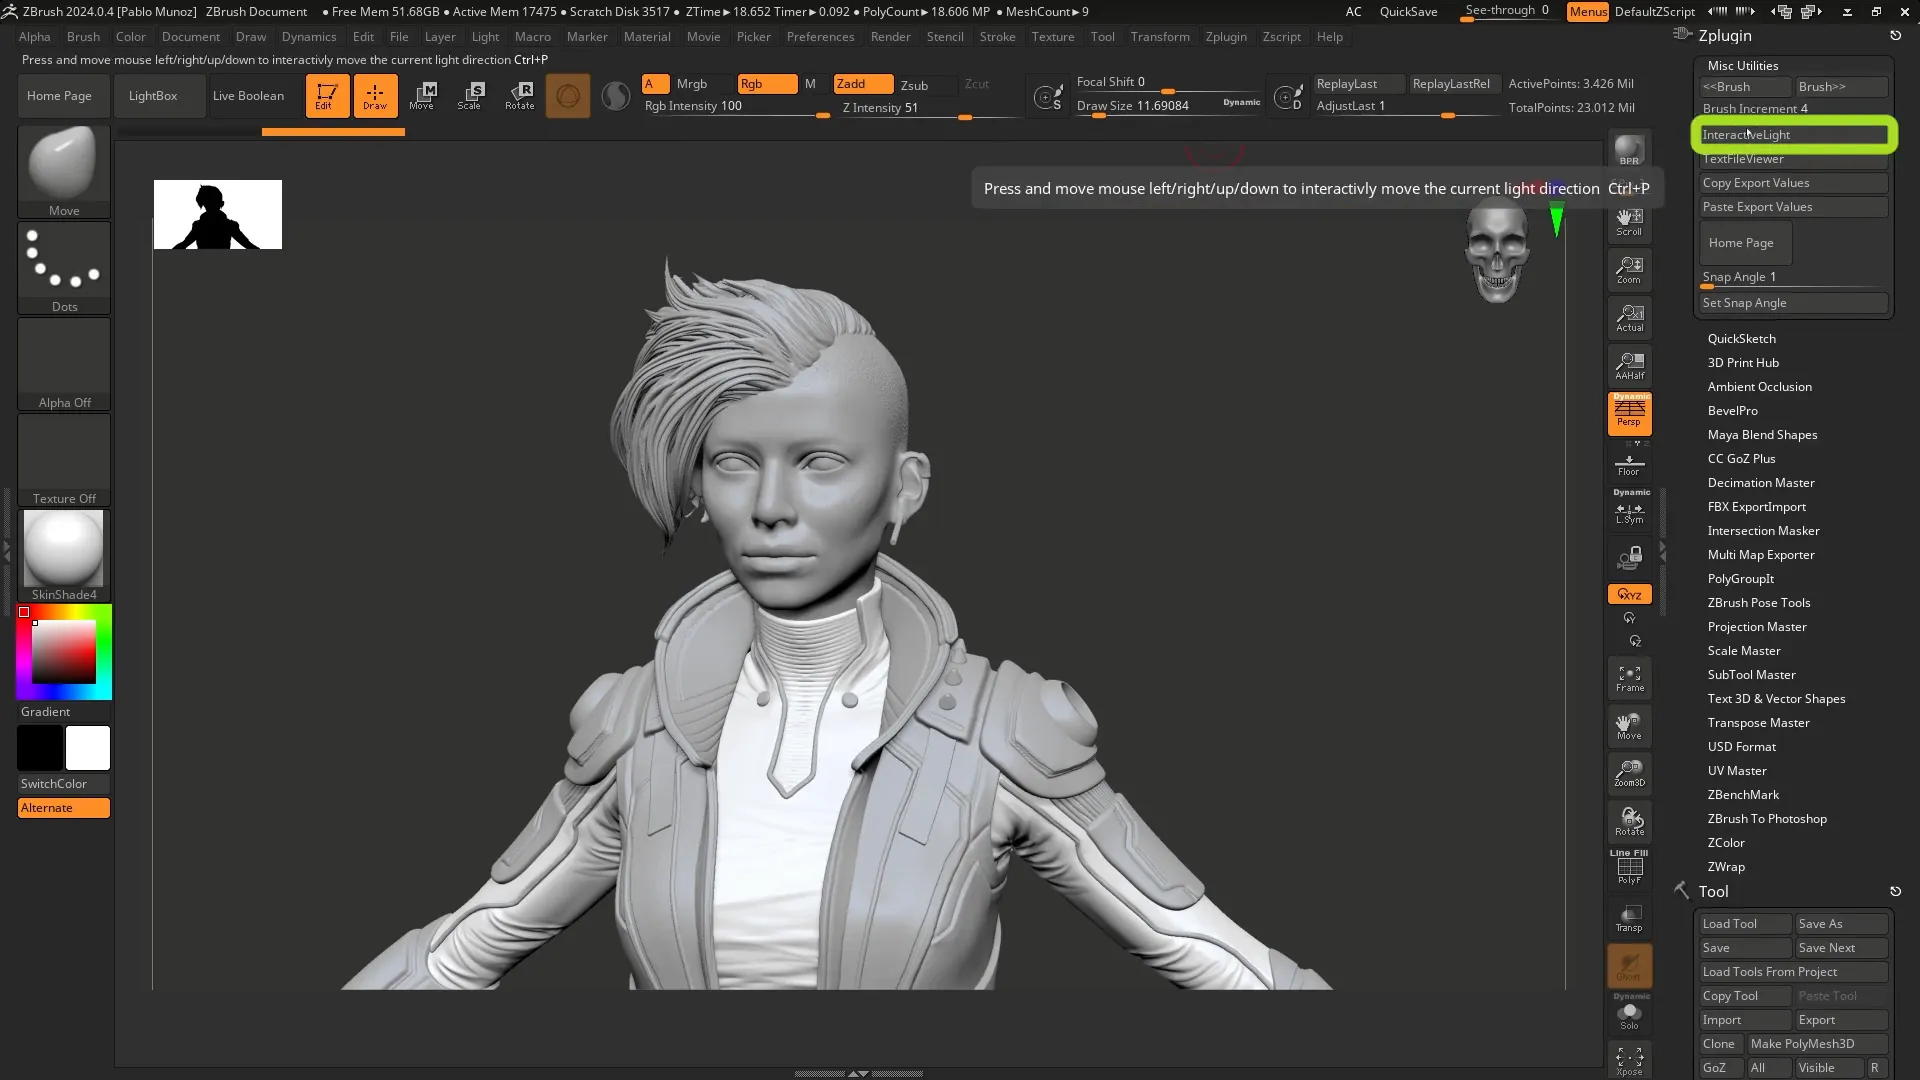This screenshot has width=1920, height=1080.
Task: Open the SkinShade4 material picker
Action: pyautogui.click(x=64, y=556)
